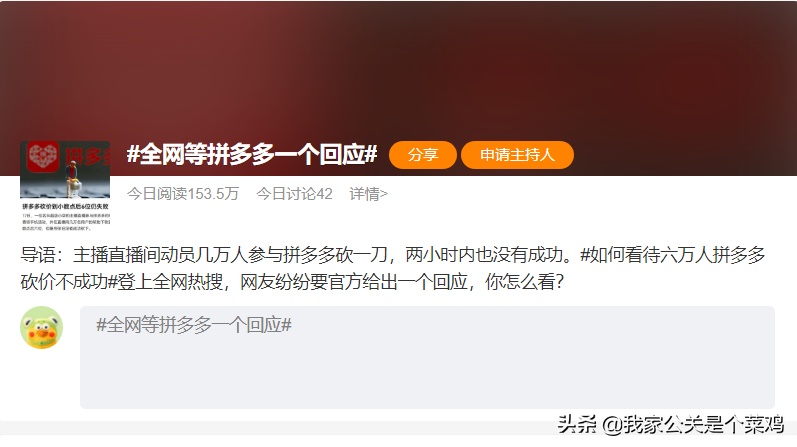Viewport: 797px width, 447px height.
Task: Click the blurred dark red banner background
Action: tap(398, 66)
